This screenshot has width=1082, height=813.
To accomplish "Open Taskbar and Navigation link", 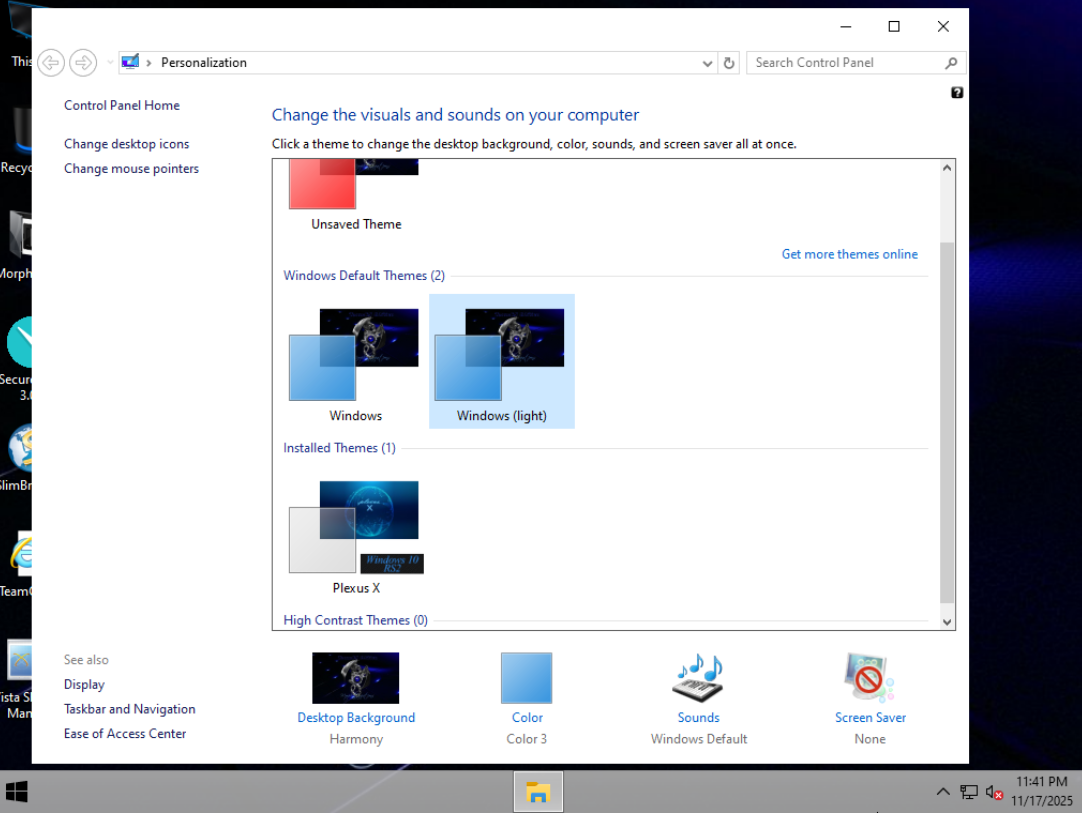I will point(130,709).
